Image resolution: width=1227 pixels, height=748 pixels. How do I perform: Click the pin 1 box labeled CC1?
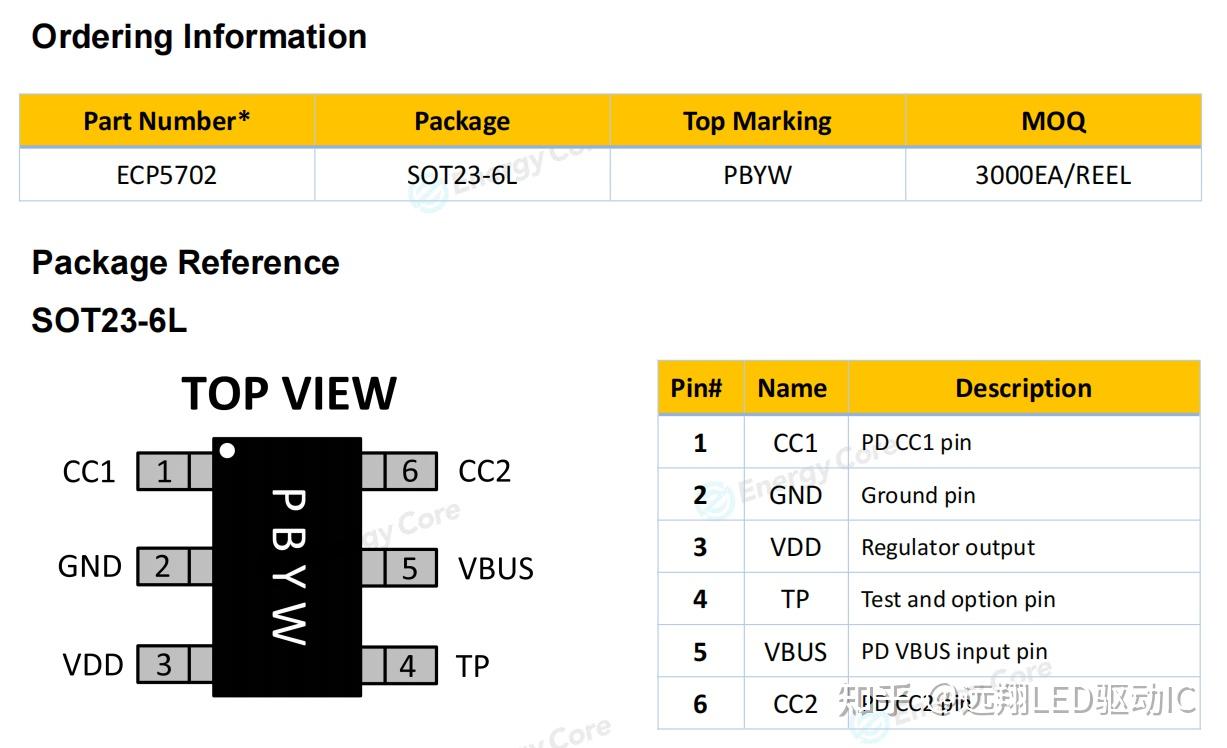pyautogui.click(x=164, y=471)
